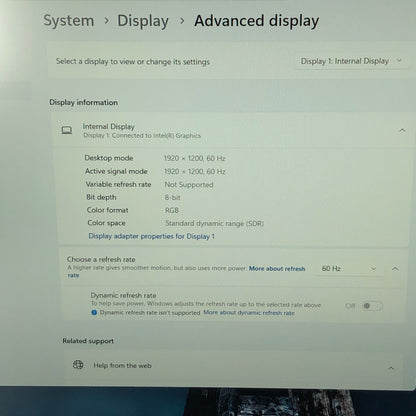Click the Related support heading
416x416 pixels.
tap(88, 341)
